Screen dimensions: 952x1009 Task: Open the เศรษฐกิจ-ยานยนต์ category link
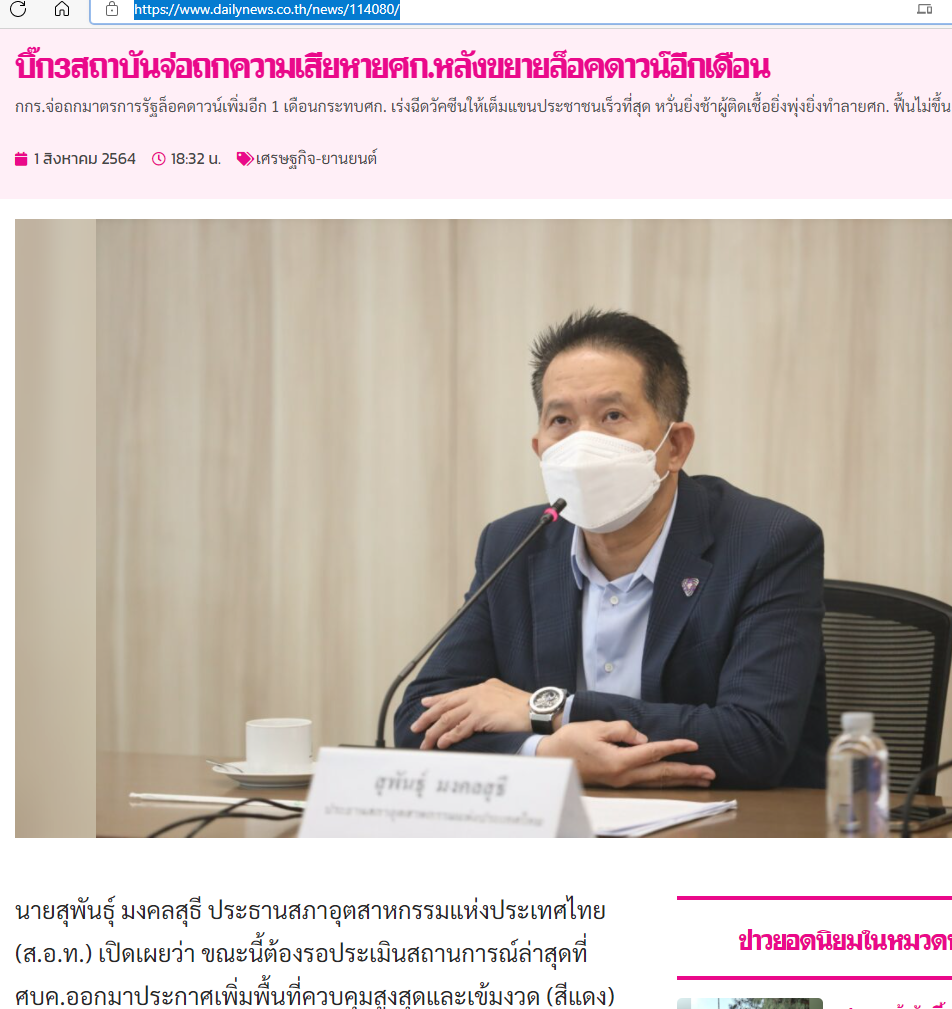coord(316,159)
